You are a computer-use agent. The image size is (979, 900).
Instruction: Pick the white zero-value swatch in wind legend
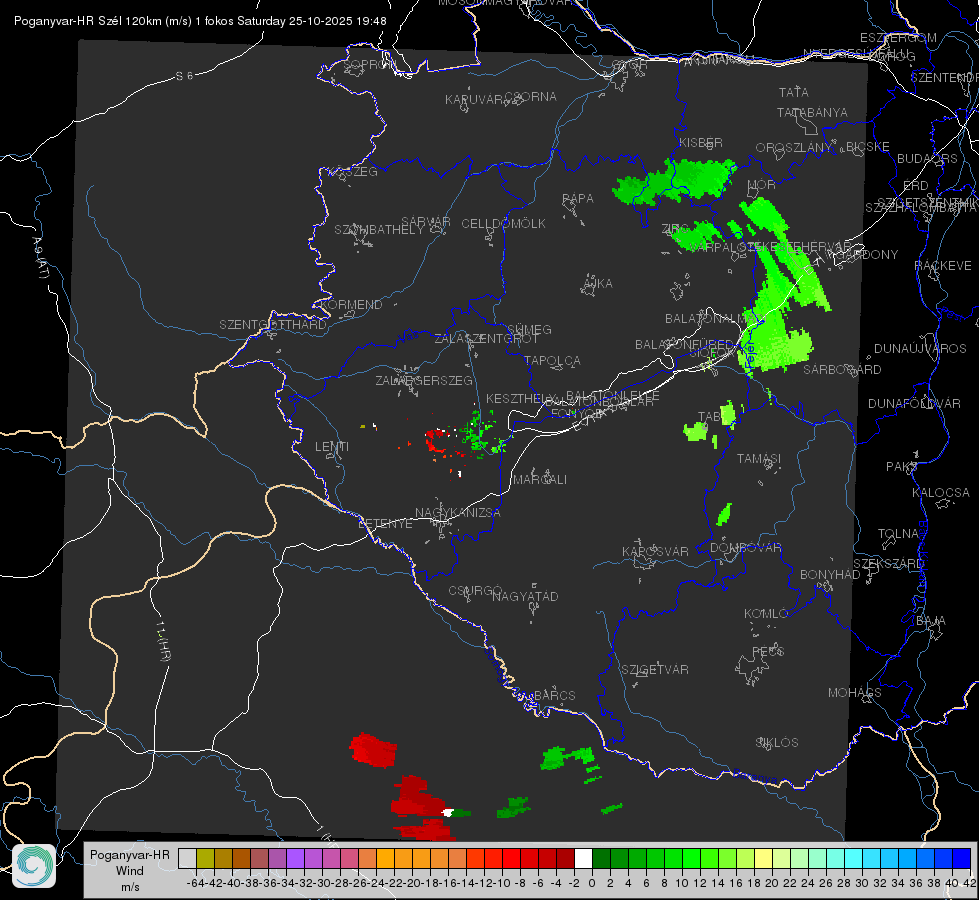coord(583,858)
